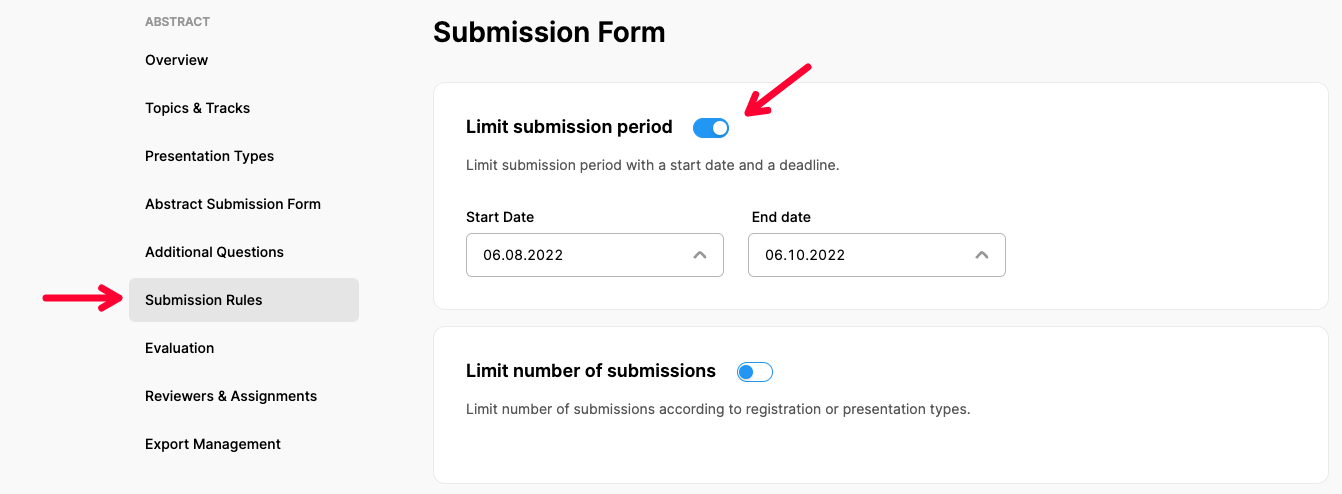Viewport: 1342px width, 494px height.
Task: Disable the Limit submission period toggle
Action: [711, 128]
